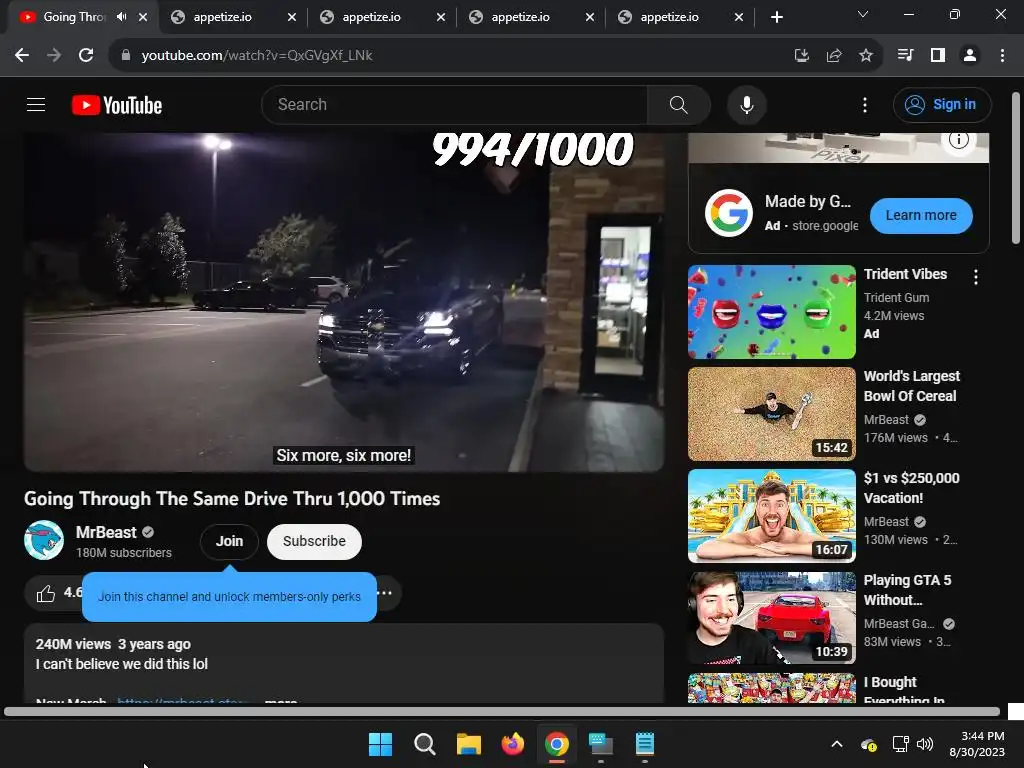This screenshot has width=1024, height=768.
Task: Open the Notepad taskbar icon
Action: pos(645,744)
